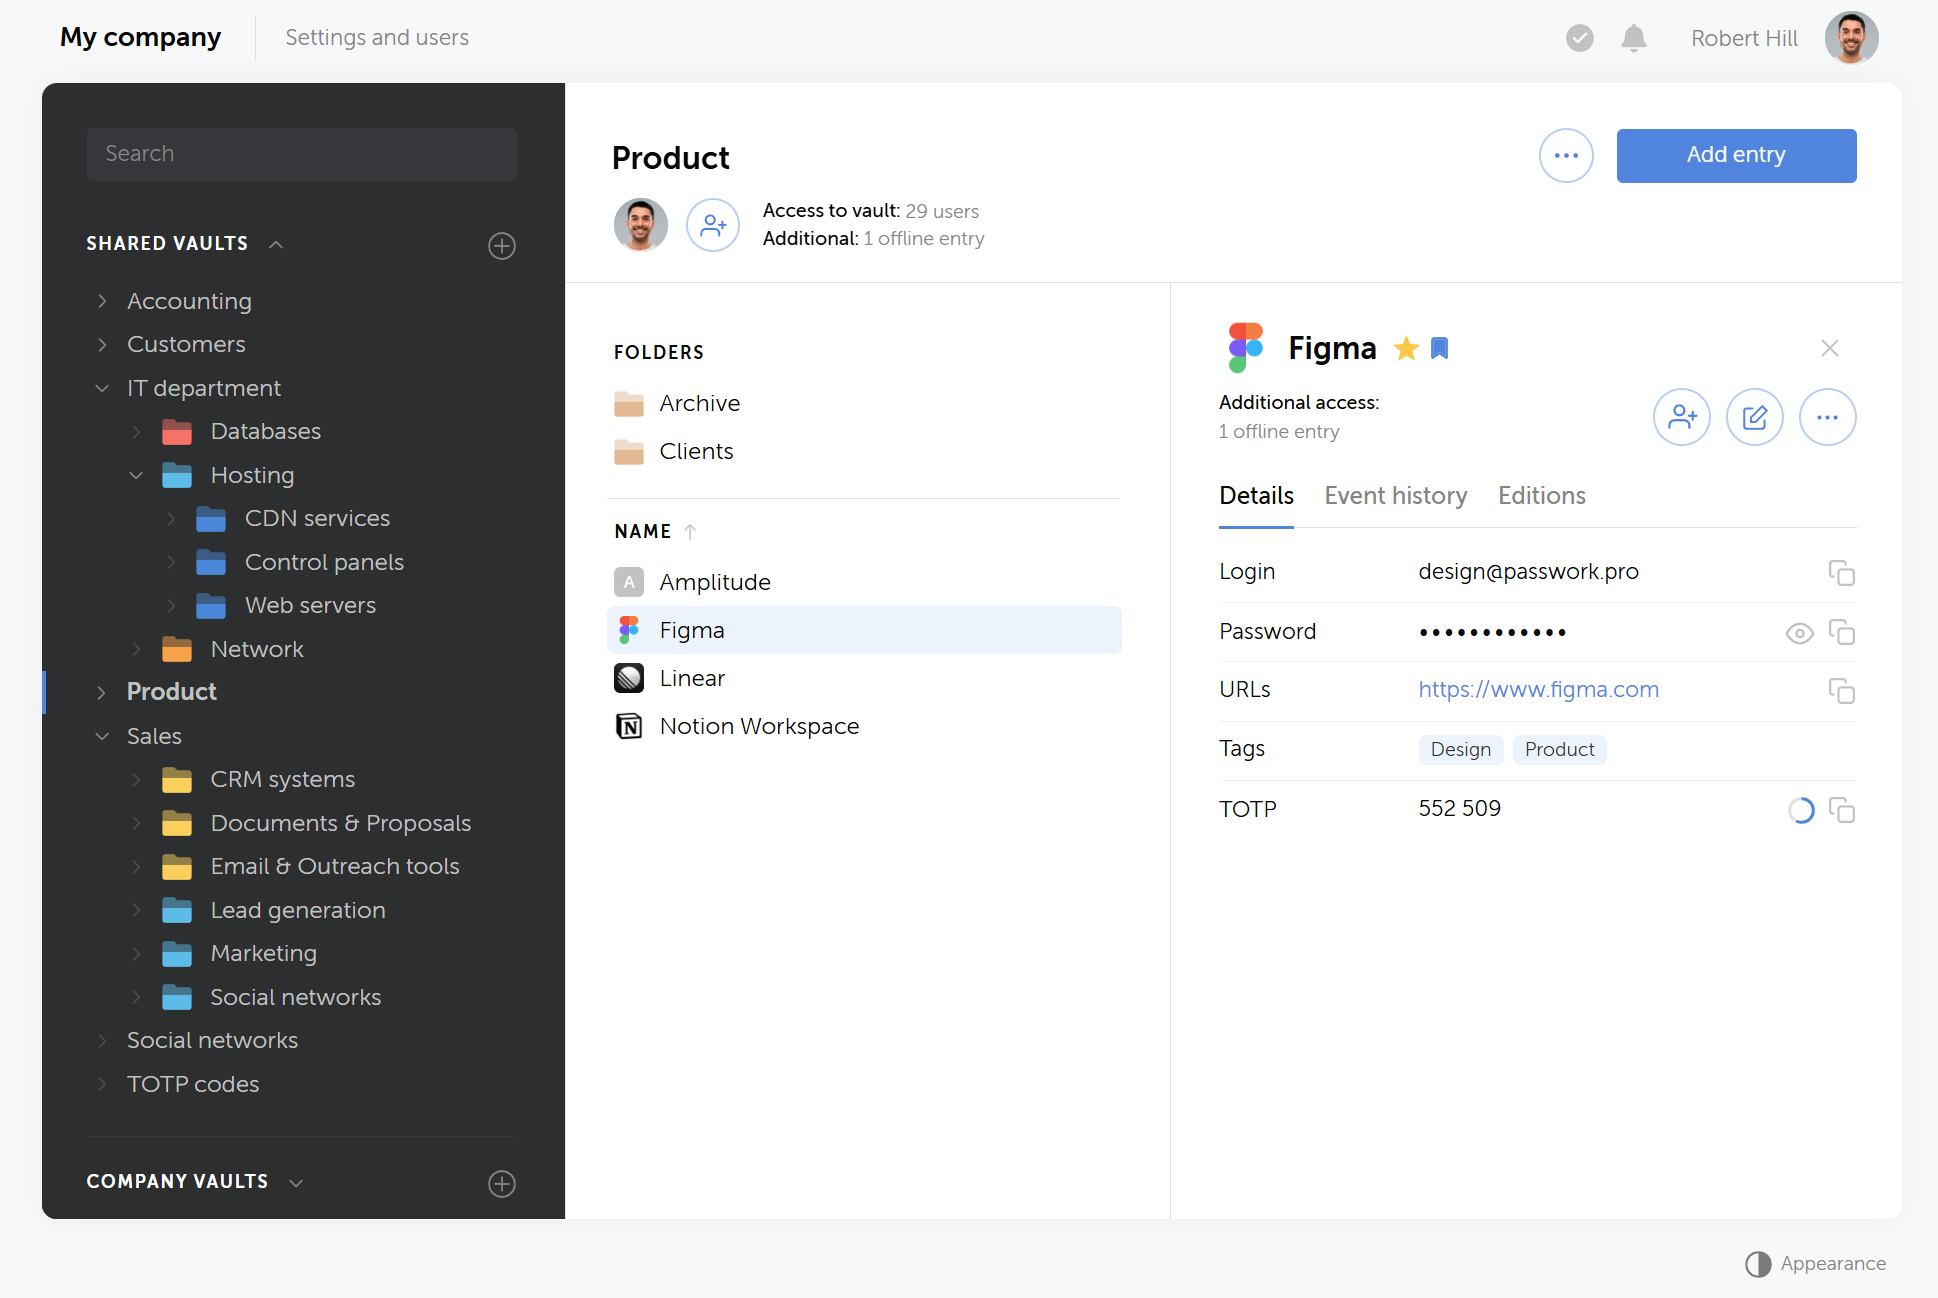Click the Figma logo in details panel
Viewport: 1938px width, 1298px height.
pos(1245,347)
